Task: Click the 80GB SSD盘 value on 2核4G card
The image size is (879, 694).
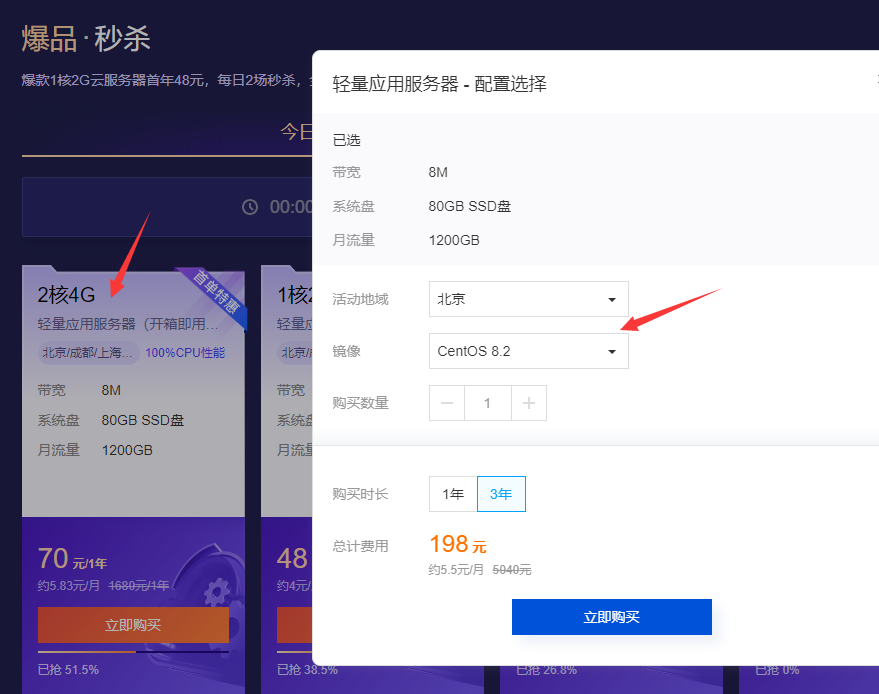Action: 142,420
